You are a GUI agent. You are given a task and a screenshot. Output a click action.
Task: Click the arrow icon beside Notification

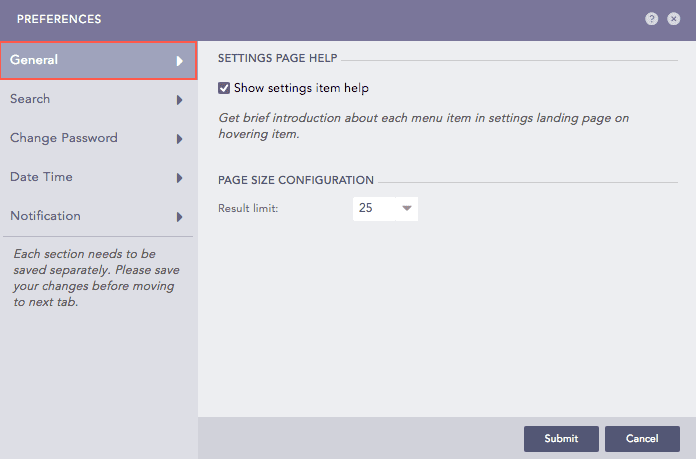180,216
